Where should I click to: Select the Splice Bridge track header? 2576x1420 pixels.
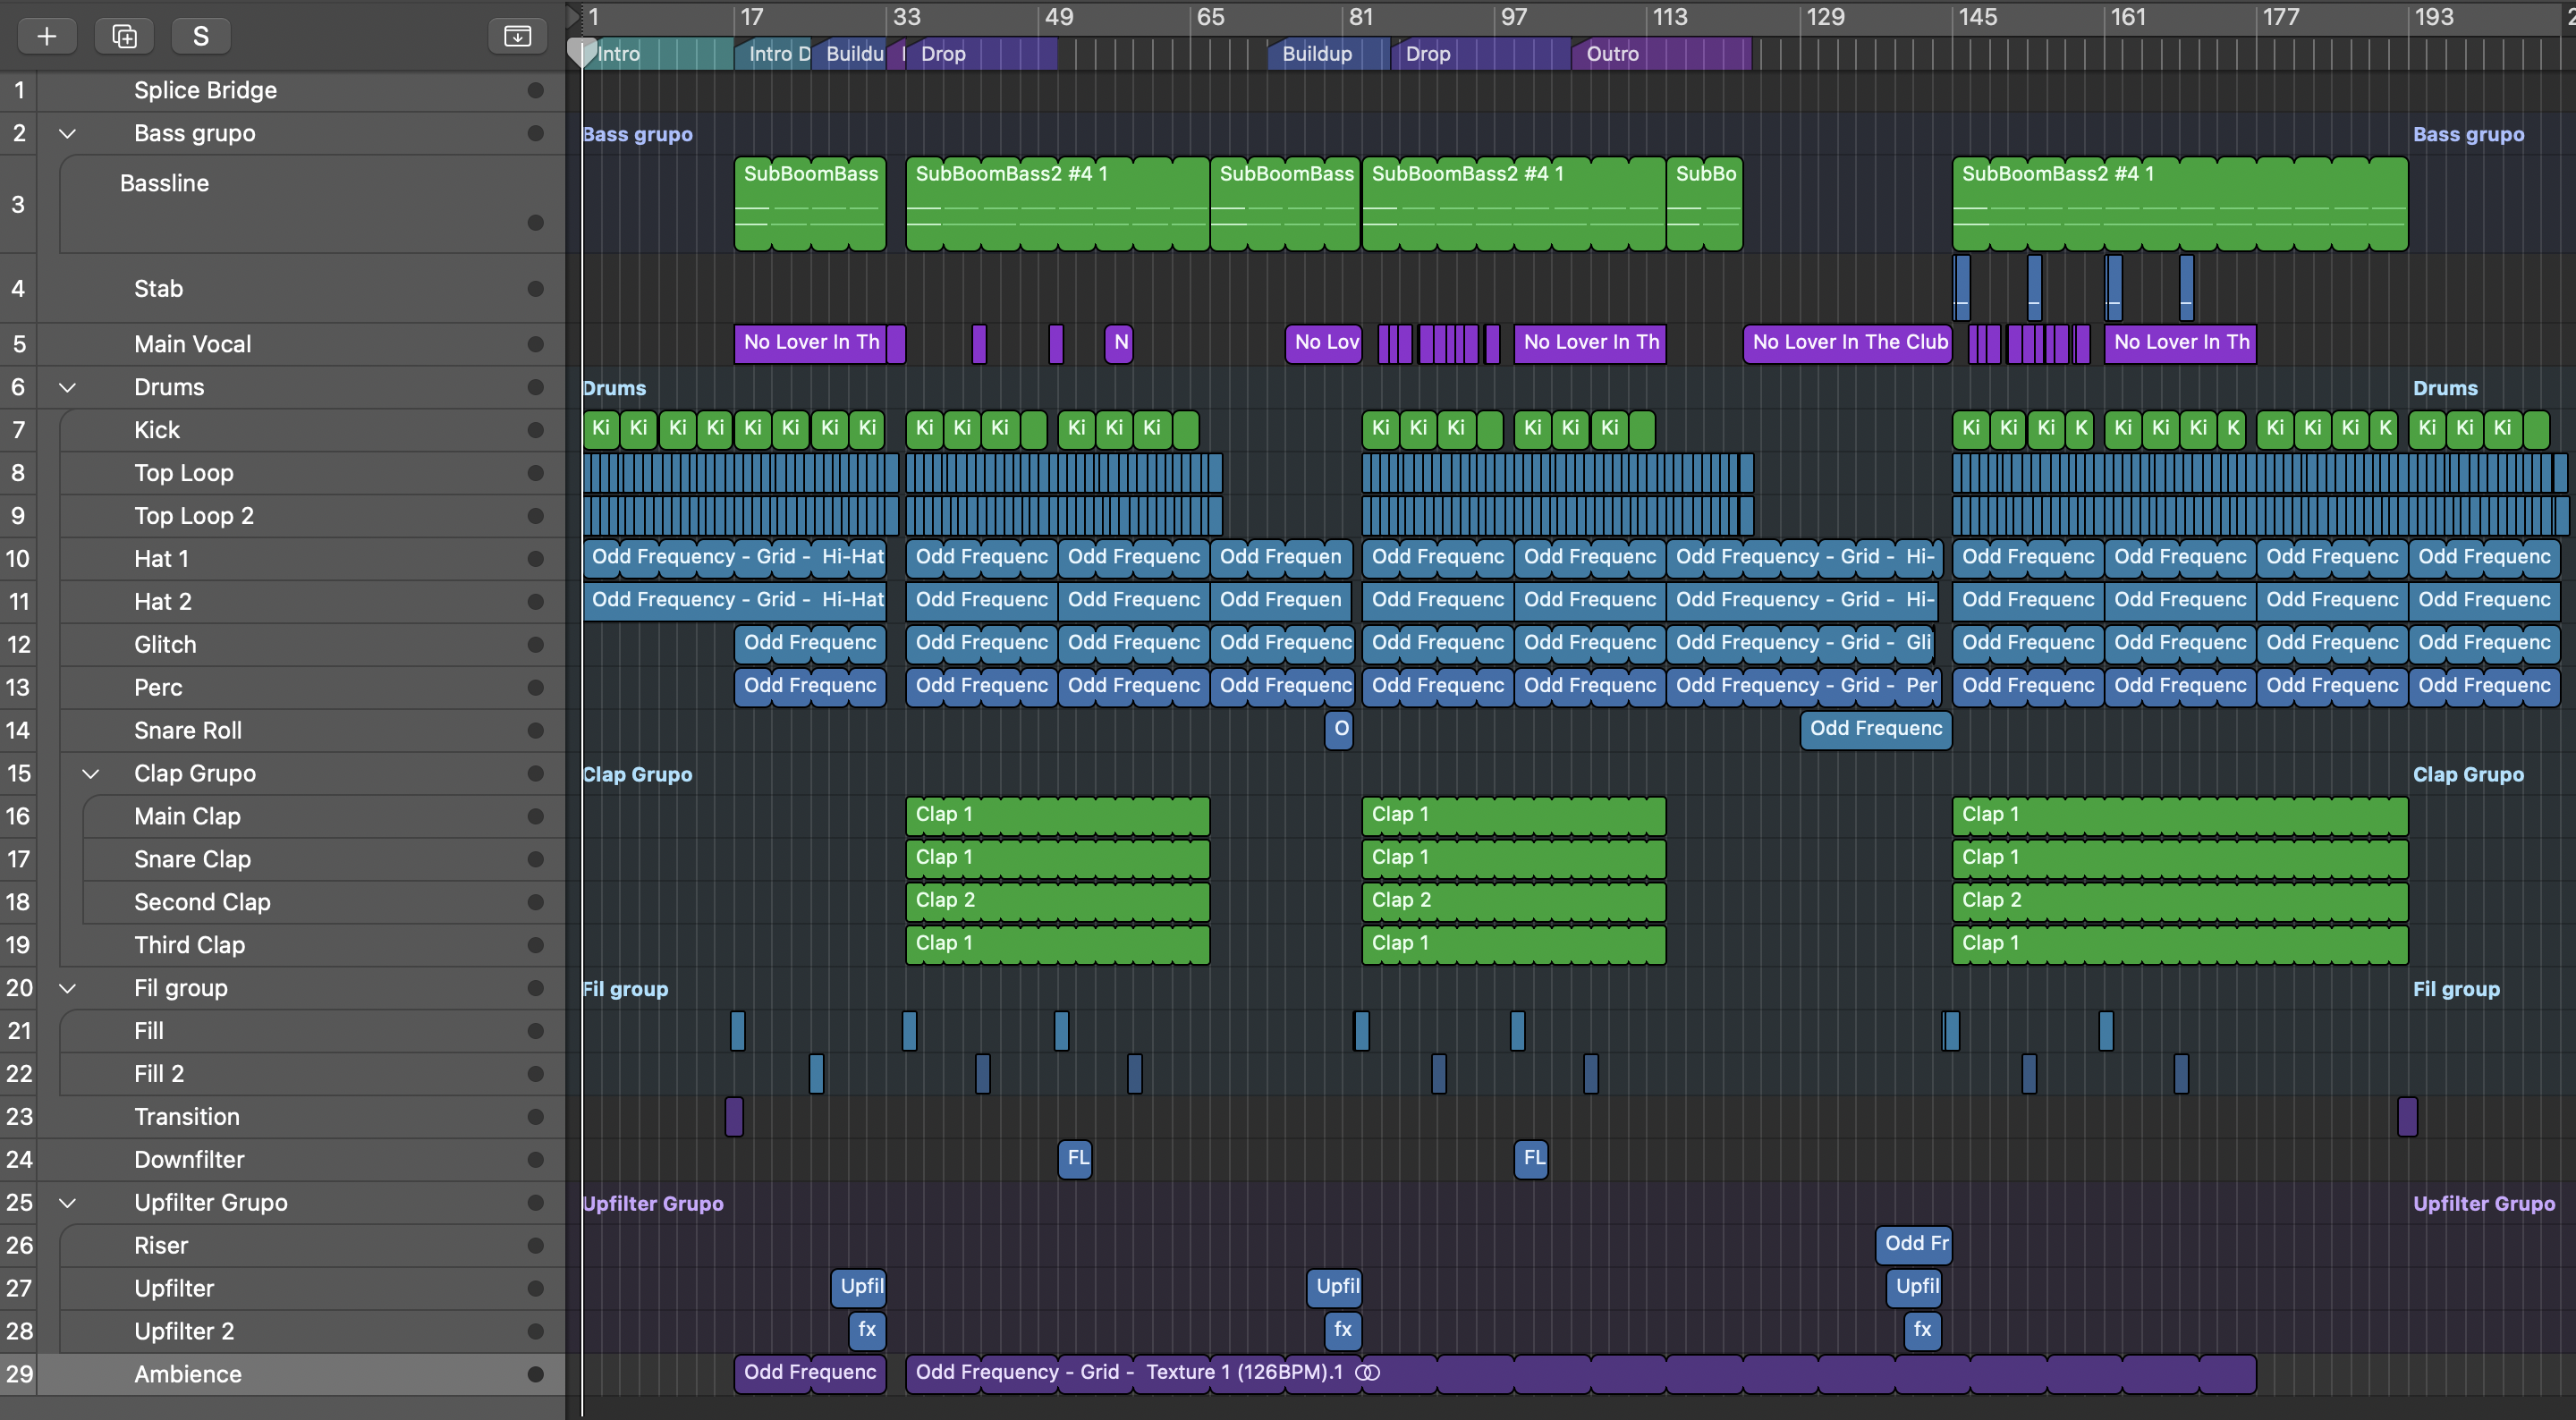[205, 90]
